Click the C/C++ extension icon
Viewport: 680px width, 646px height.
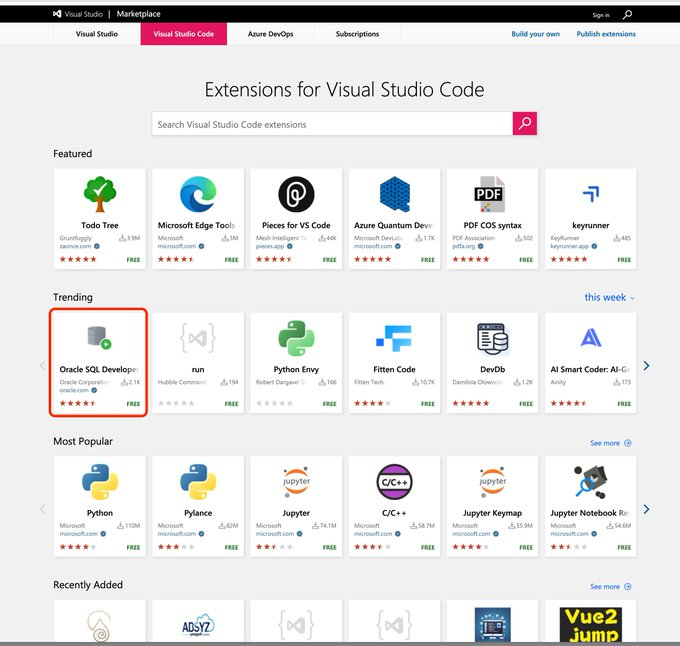pyautogui.click(x=394, y=481)
